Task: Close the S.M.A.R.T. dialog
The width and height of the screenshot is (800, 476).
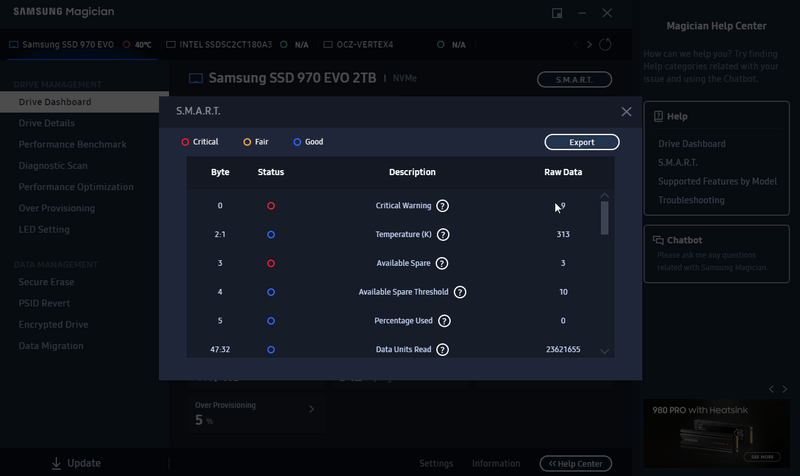Action: [x=626, y=112]
